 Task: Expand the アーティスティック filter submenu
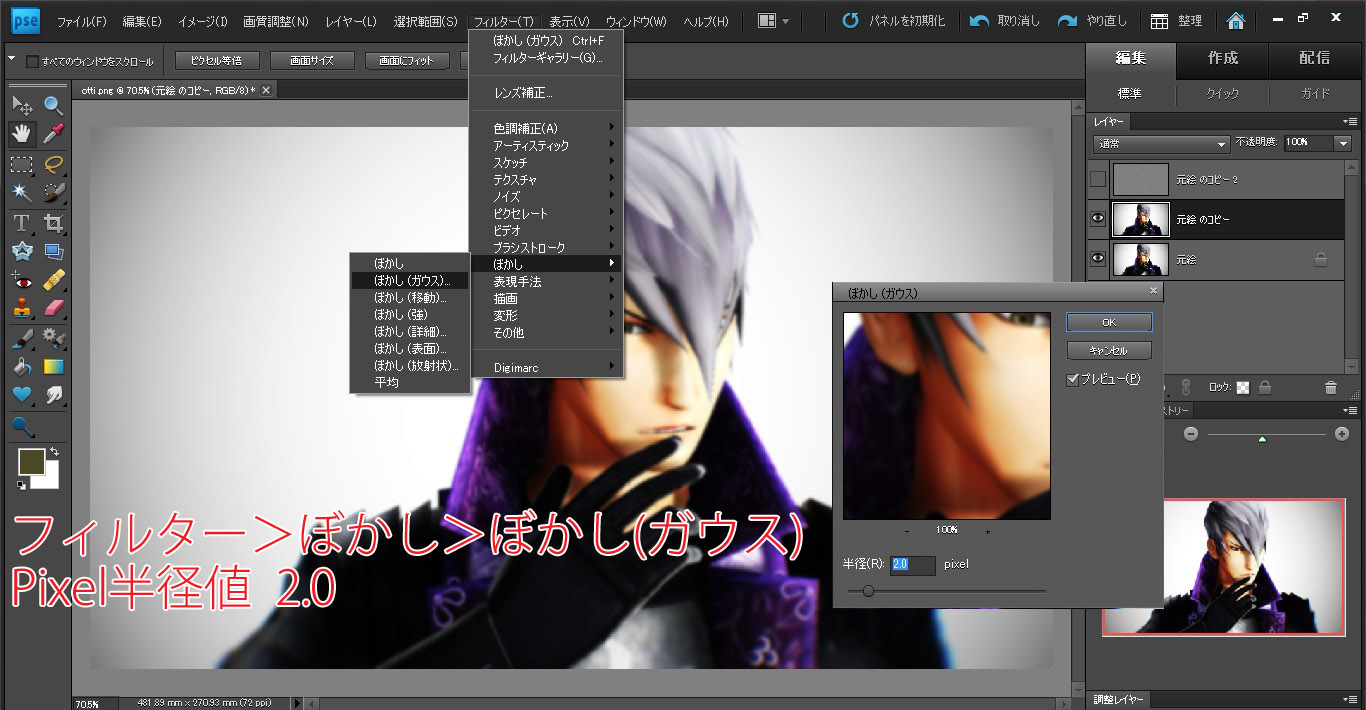coord(546,145)
